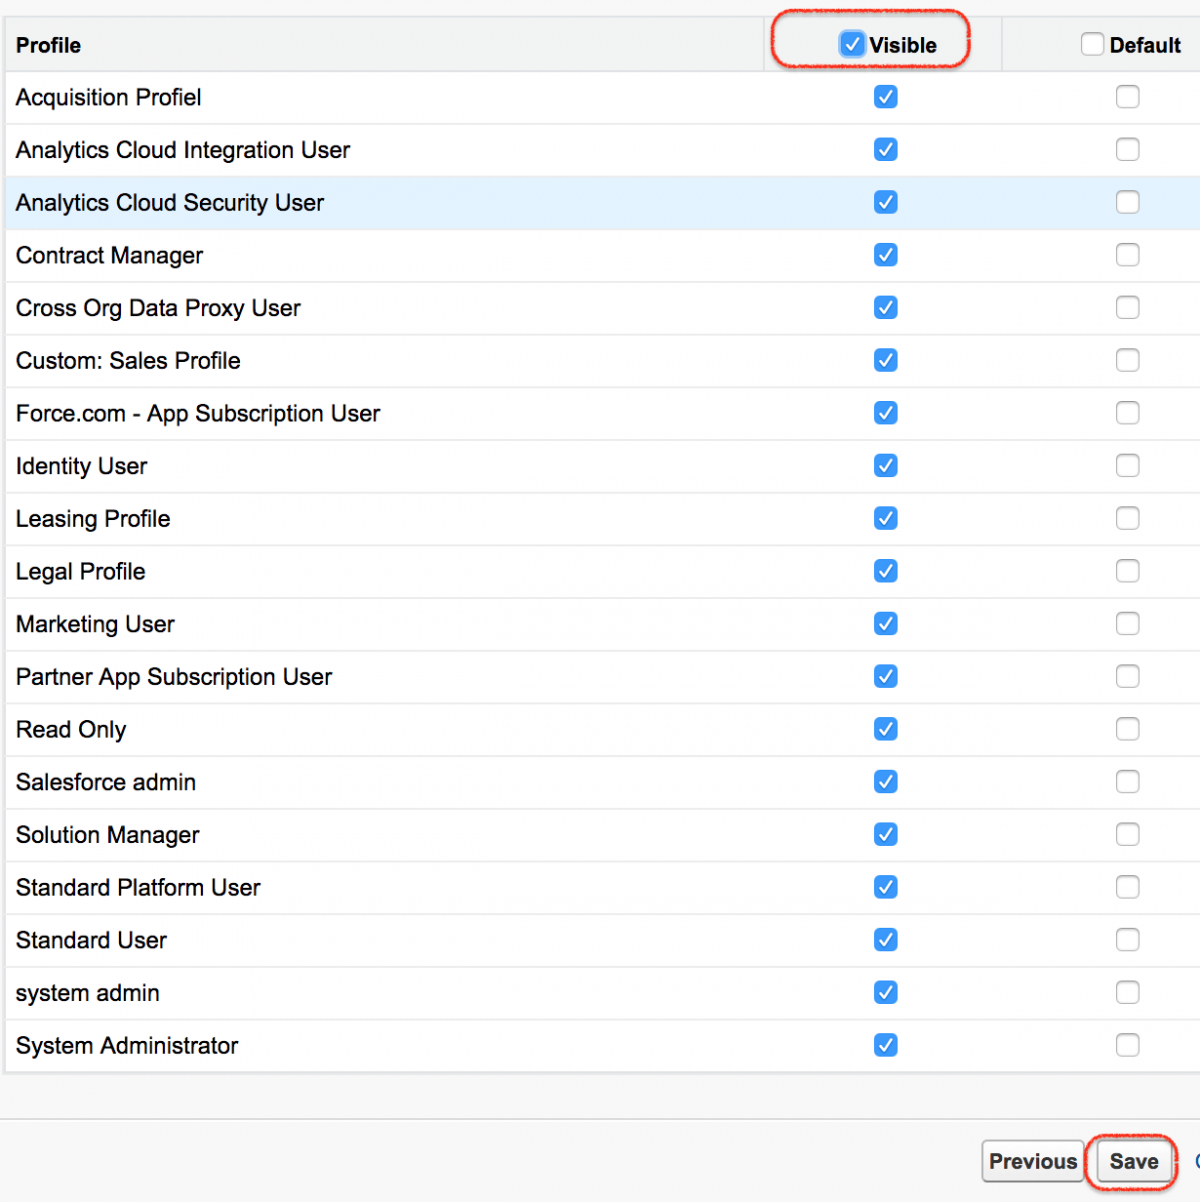1200x1202 pixels.
Task: Toggle off Visible for Leasing Profile
Action: pyautogui.click(x=886, y=518)
